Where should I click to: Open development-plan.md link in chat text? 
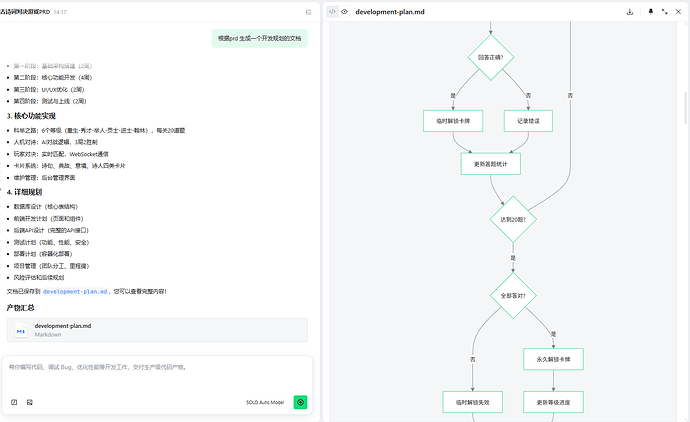click(x=75, y=291)
